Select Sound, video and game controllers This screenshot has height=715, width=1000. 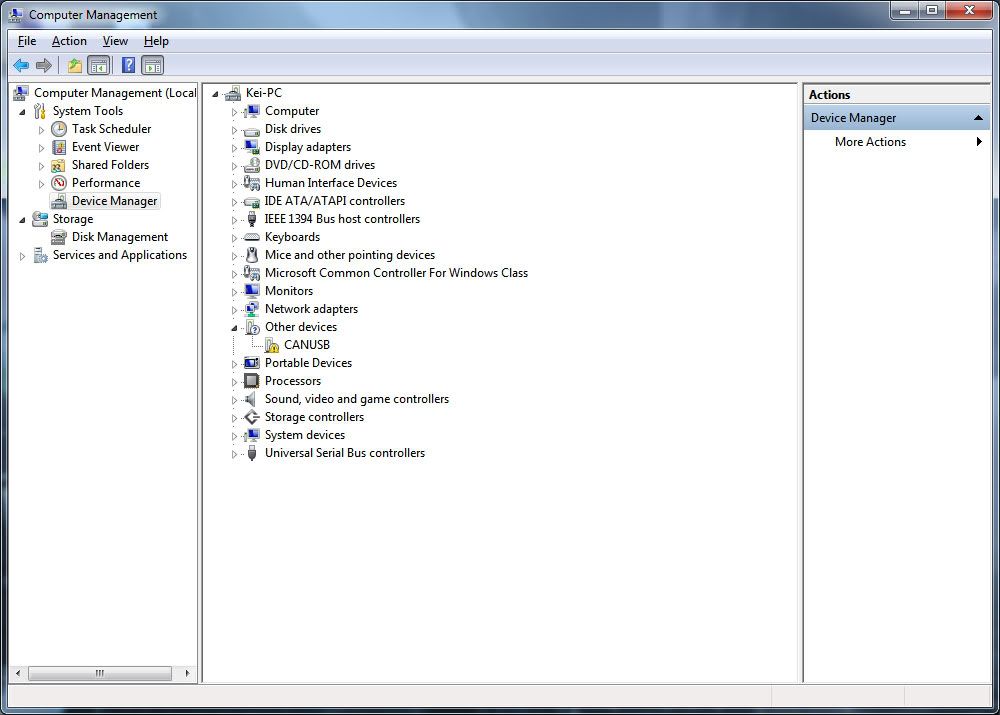click(357, 399)
